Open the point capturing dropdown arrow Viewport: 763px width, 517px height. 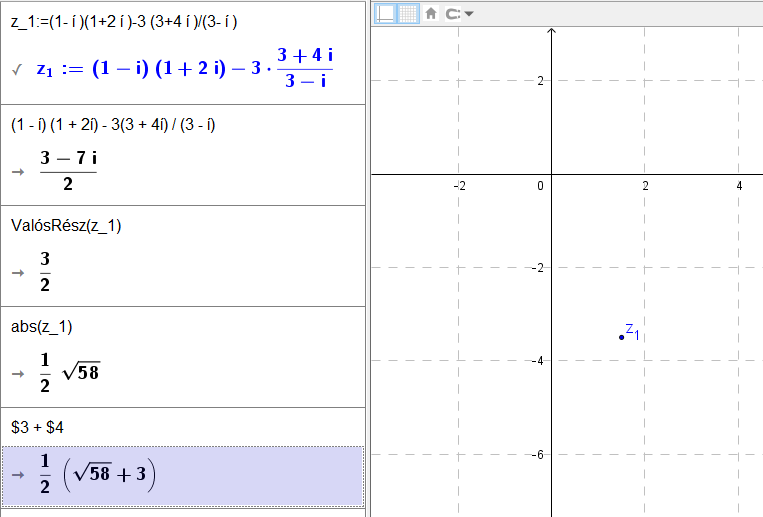[x=469, y=14]
